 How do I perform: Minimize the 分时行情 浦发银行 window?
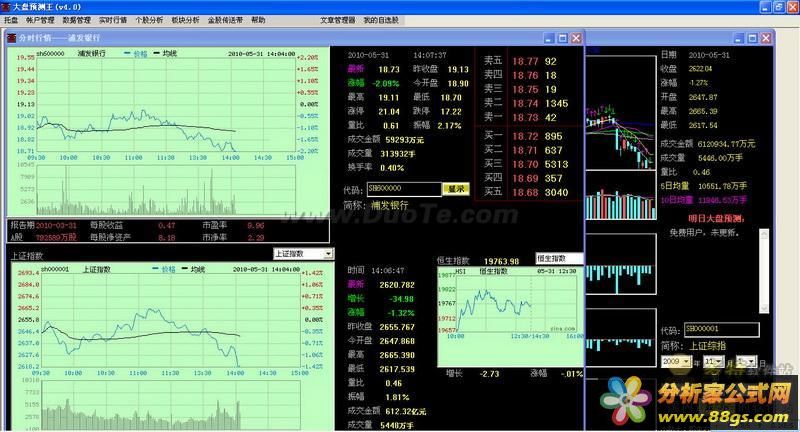point(549,38)
